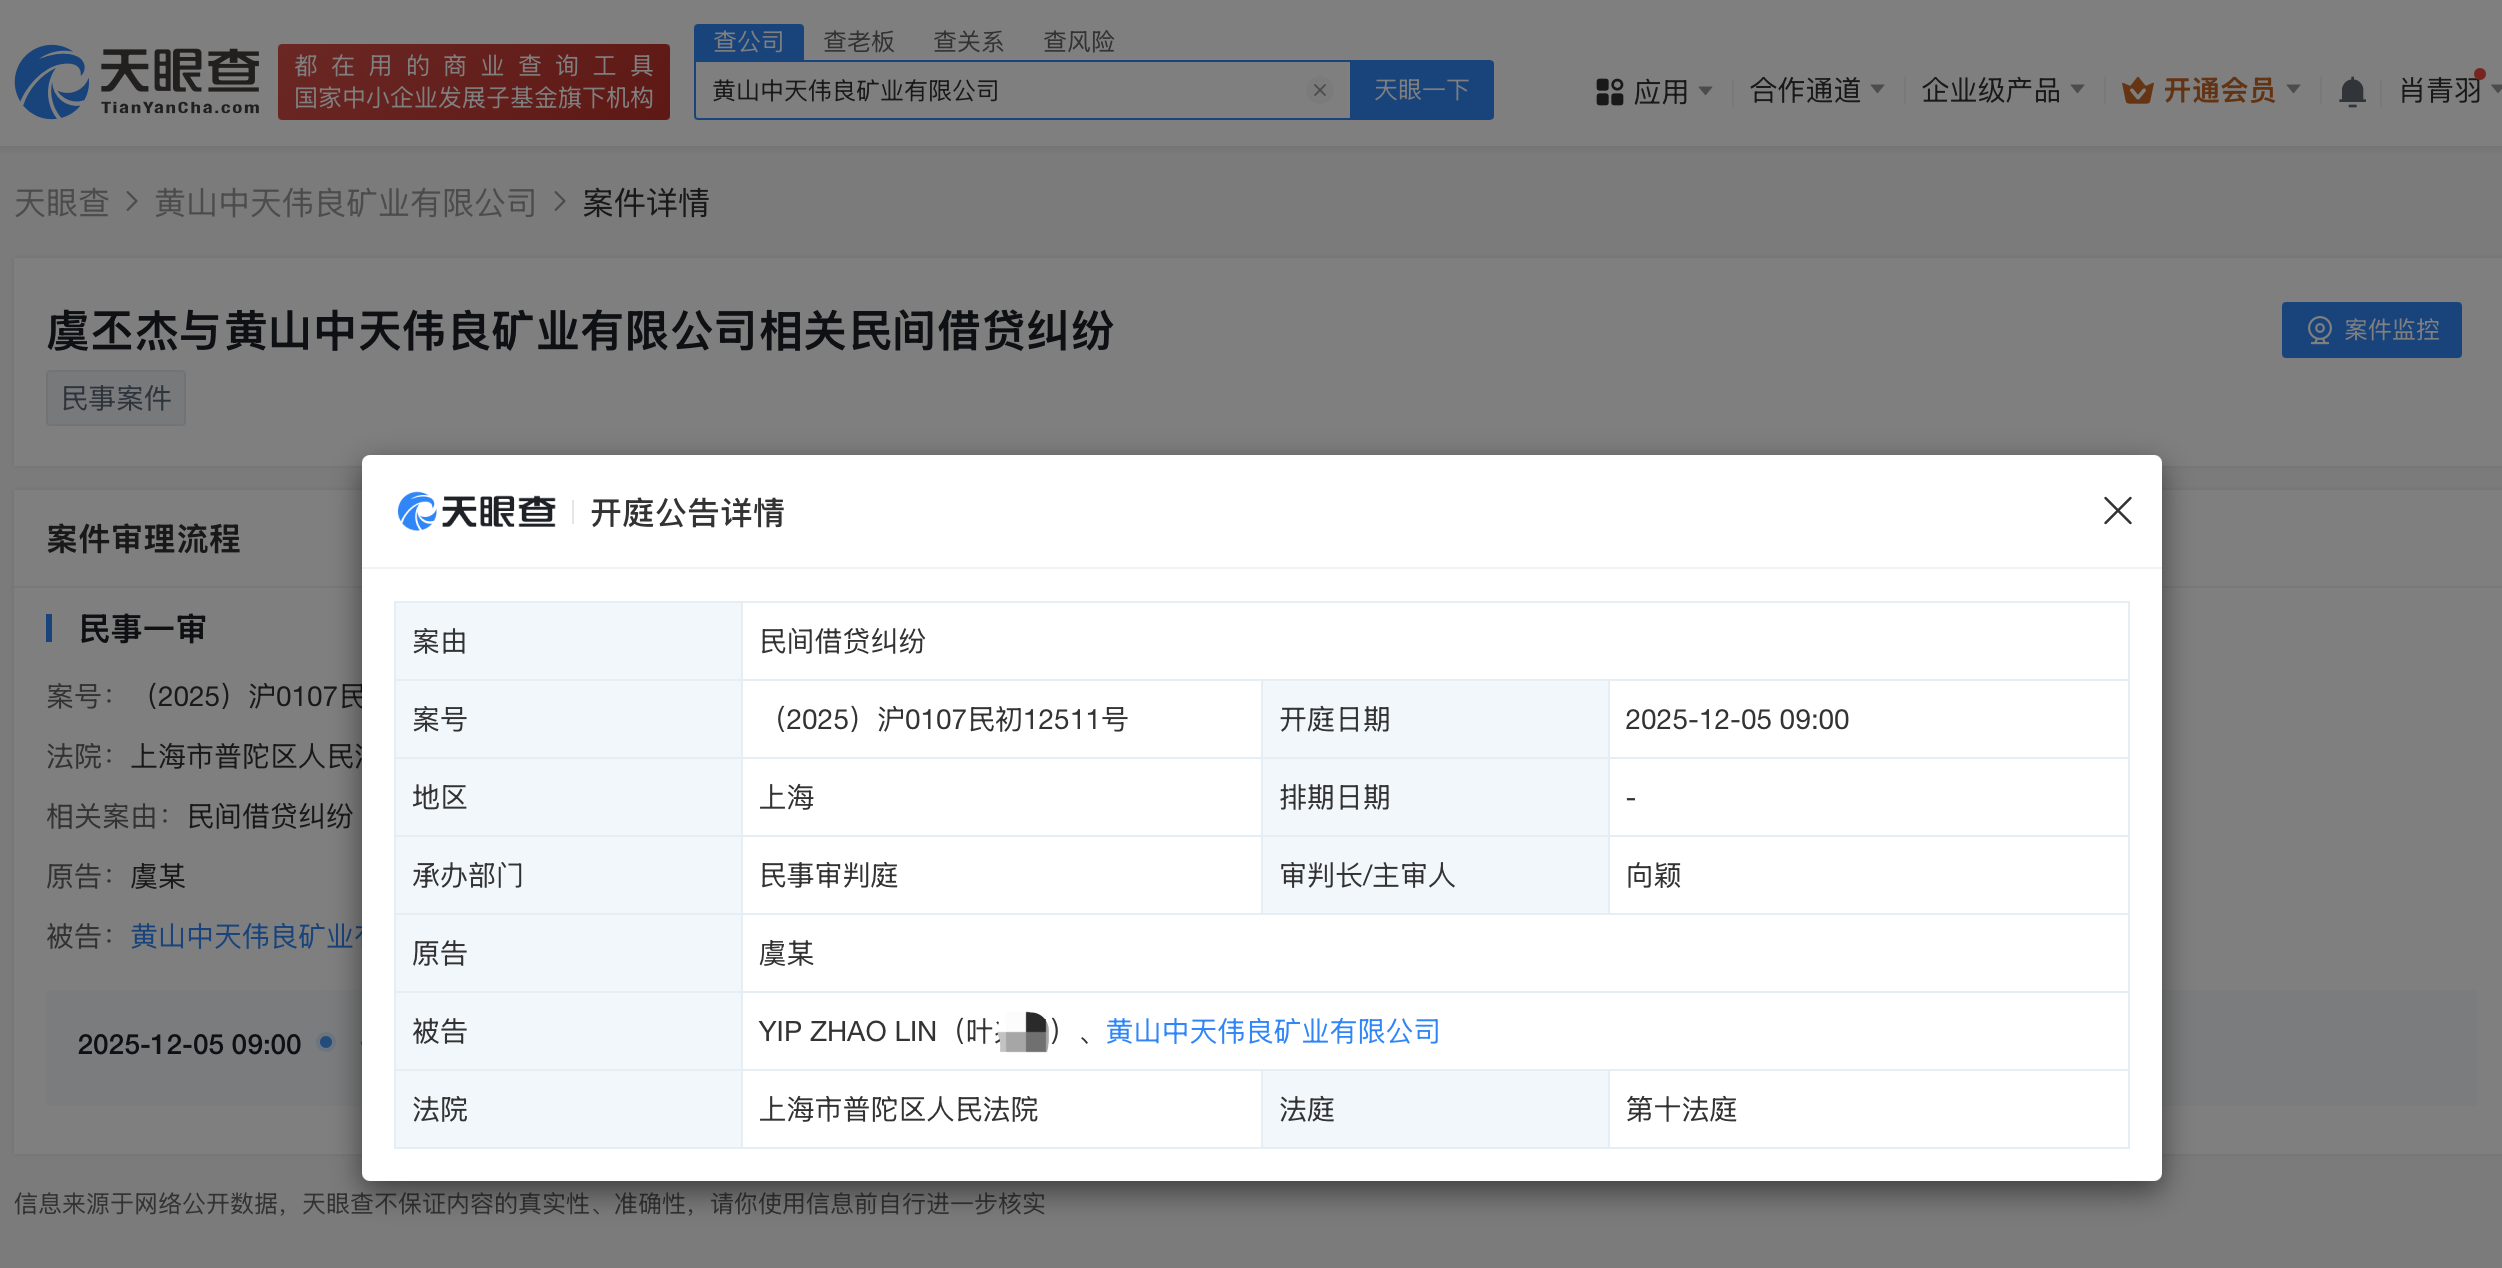2502x1268 pixels.
Task: Switch to the 查老板 tab
Action: [x=858, y=42]
